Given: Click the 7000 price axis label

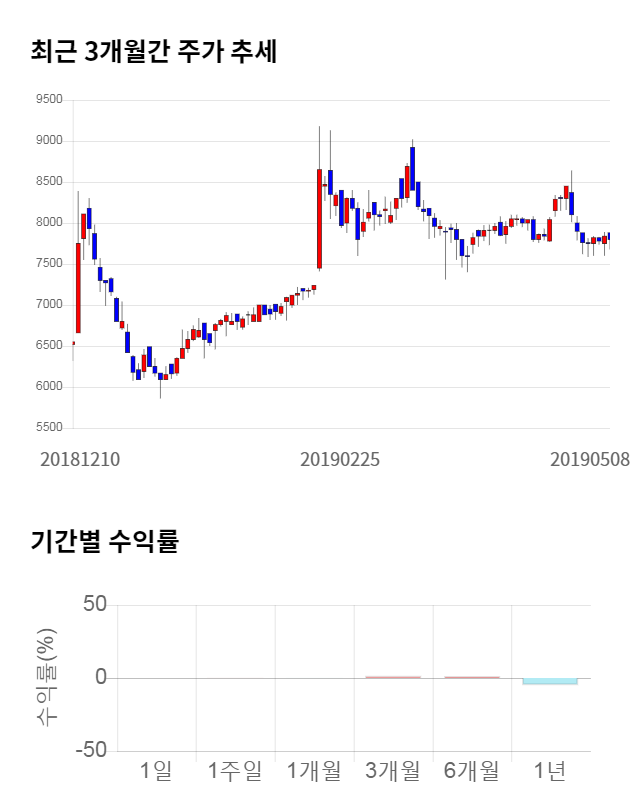Looking at the screenshot, I should pyautogui.click(x=49, y=305).
